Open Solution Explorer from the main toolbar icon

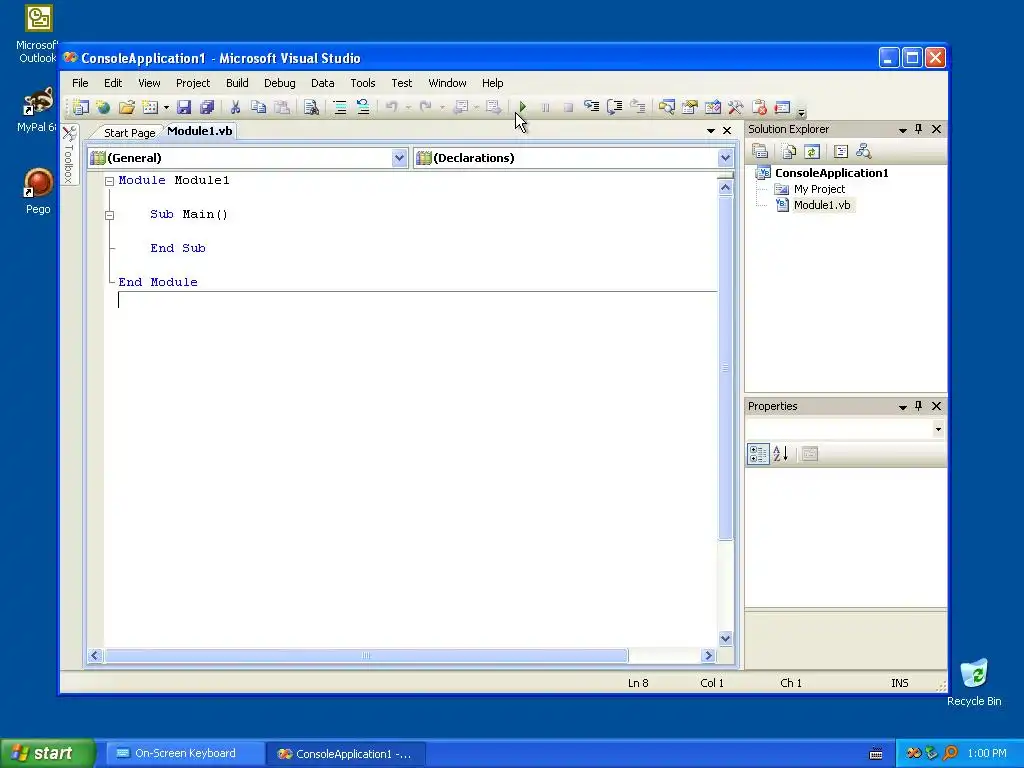[x=666, y=107]
